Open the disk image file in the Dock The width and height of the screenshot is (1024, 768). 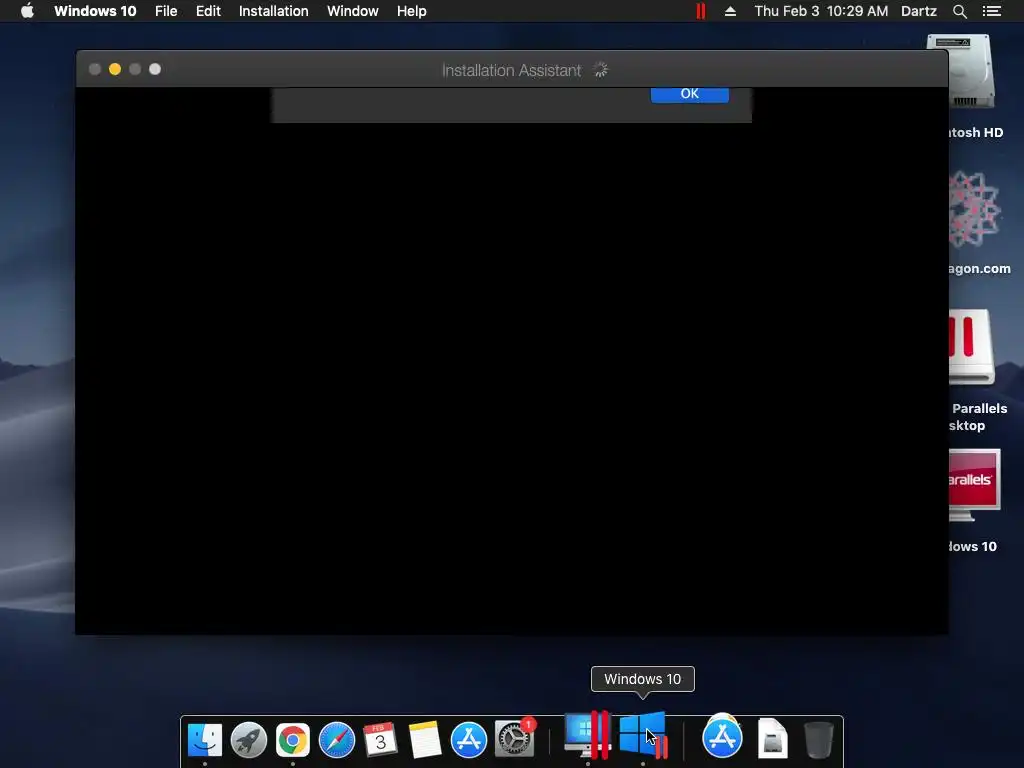pos(773,739)
